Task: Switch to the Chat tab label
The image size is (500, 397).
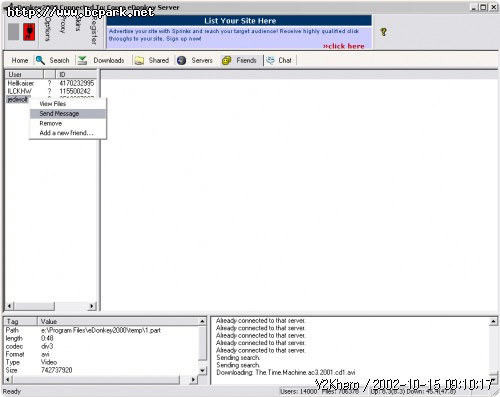Action: [285, 60]
